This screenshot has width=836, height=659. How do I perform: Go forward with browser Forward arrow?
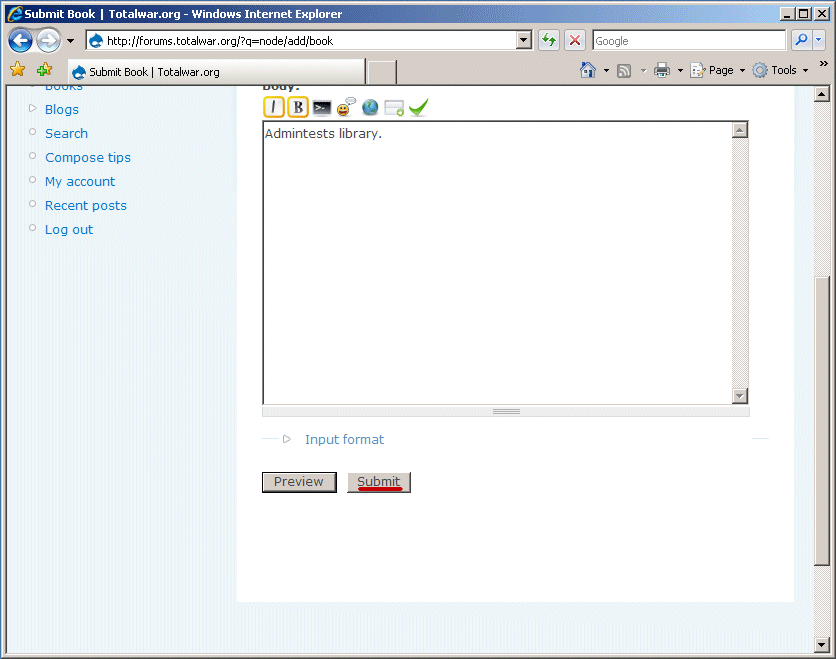coord(49,41)
